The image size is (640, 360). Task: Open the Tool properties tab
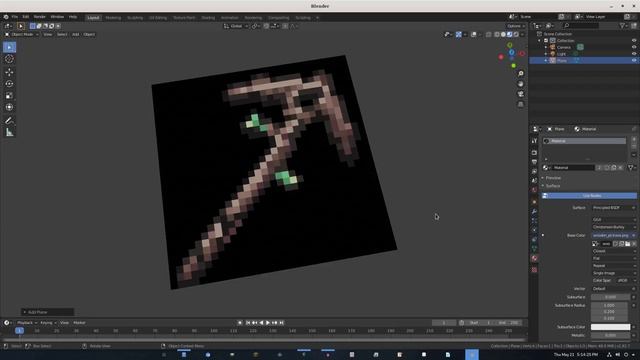tap(534, 141)
